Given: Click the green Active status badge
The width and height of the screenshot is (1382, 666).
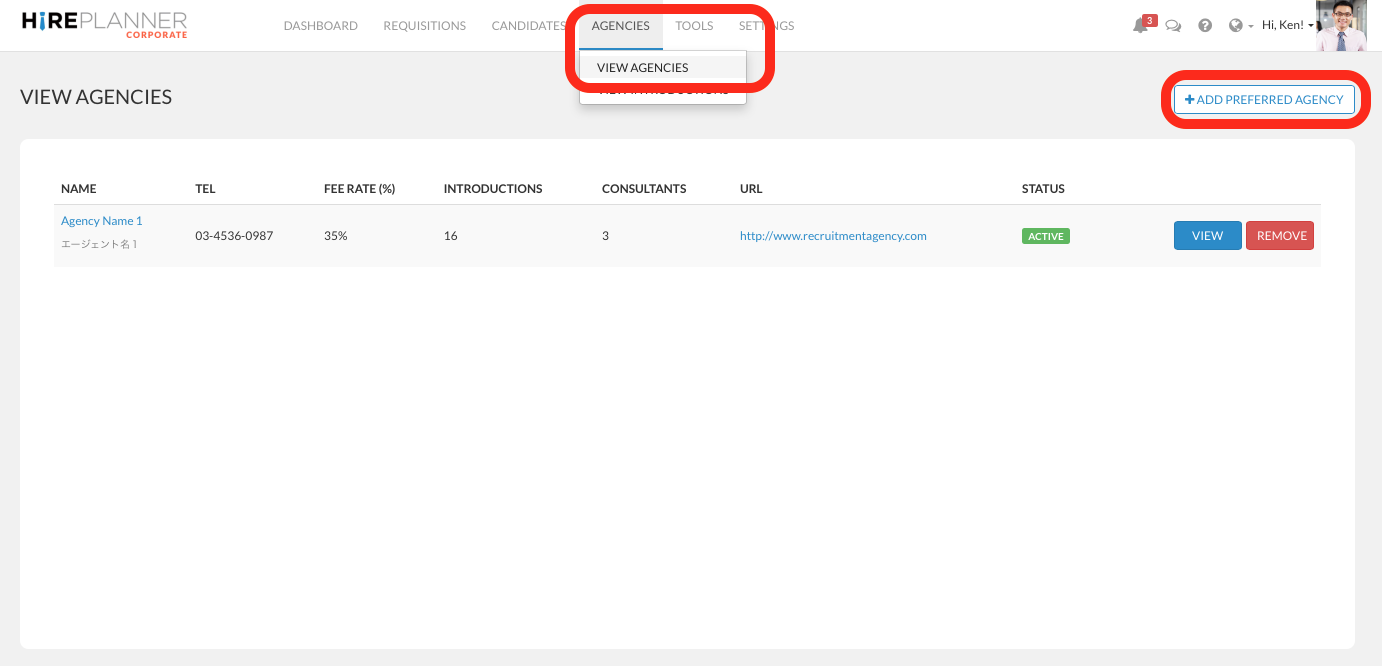Looking at the screenshot, I should (x=1045, y=236).
